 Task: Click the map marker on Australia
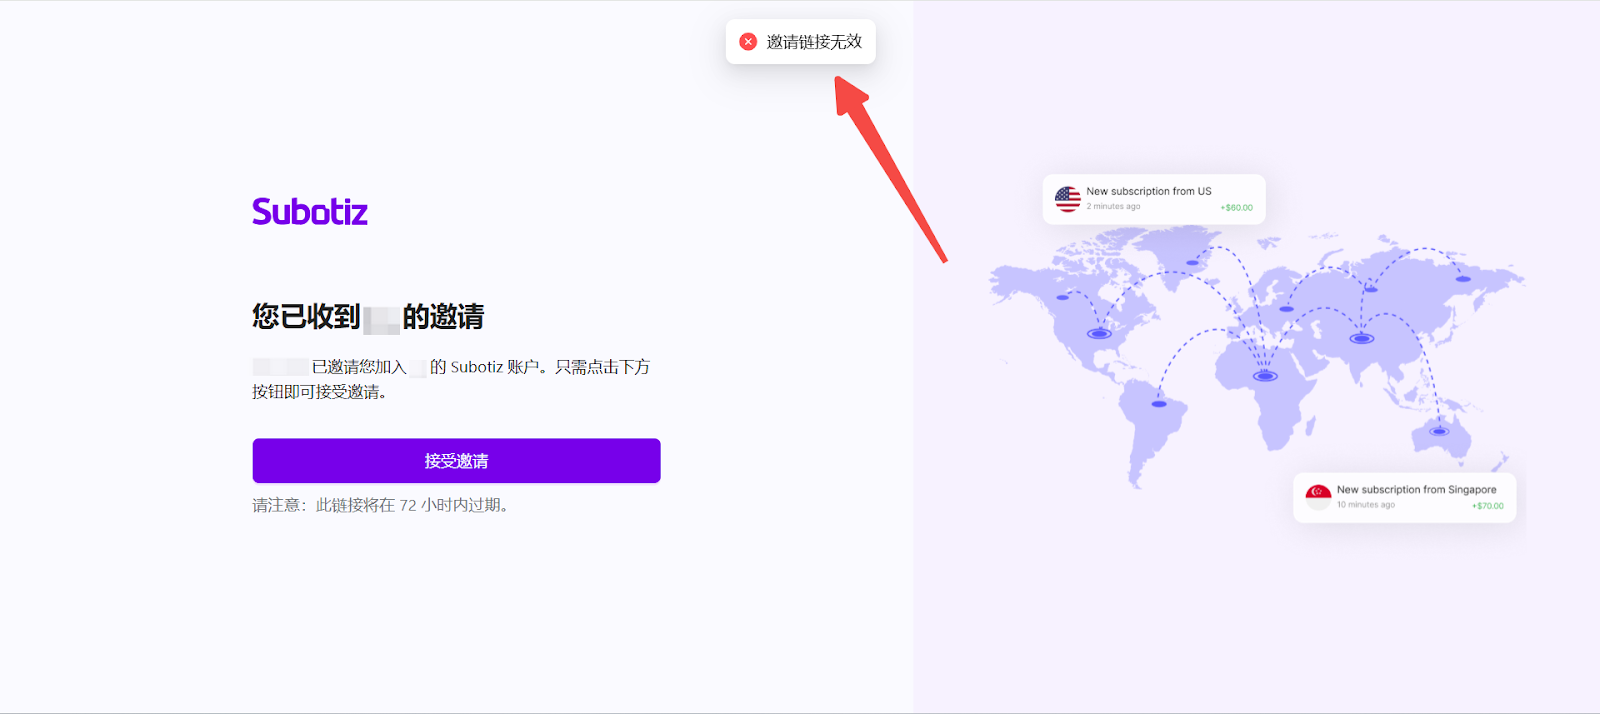click(1439, 432)
